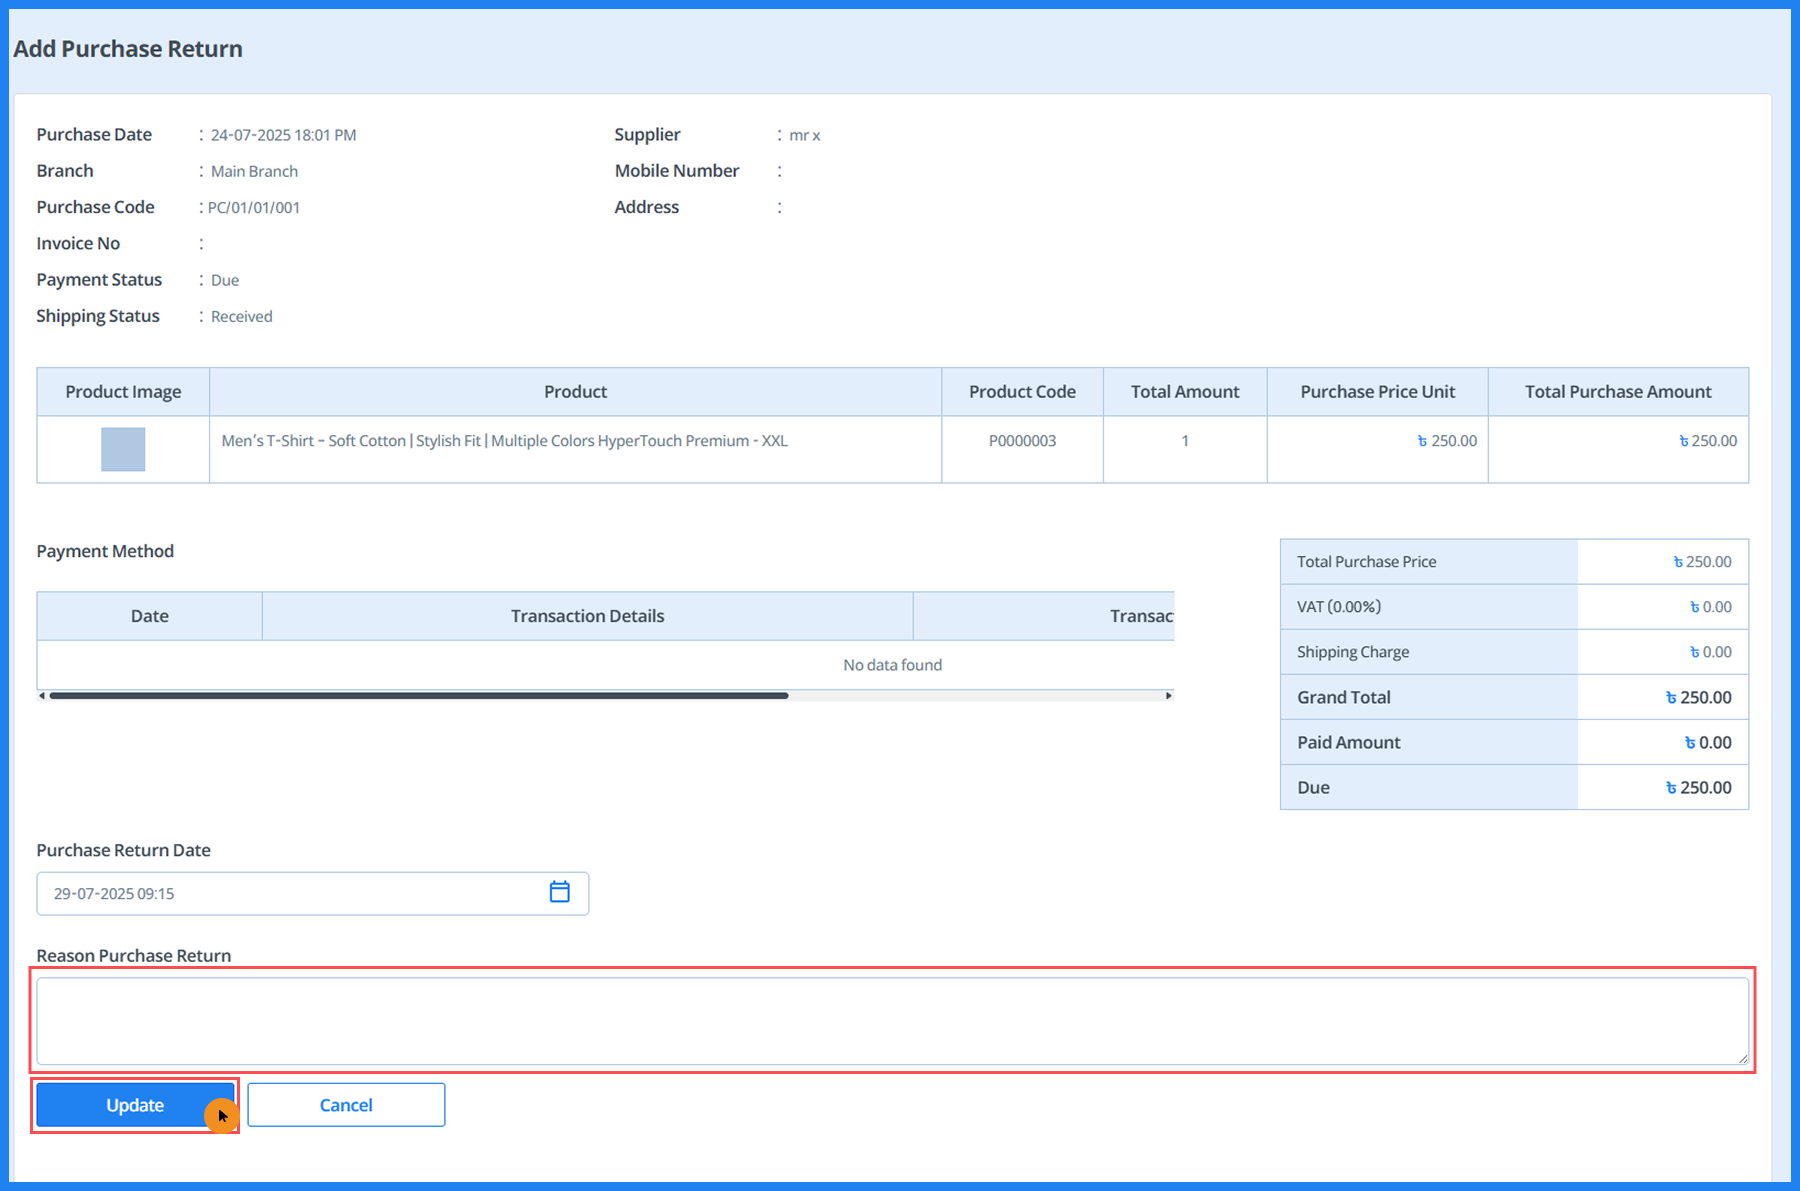The height and width of the screenshot is (1191, 1800).
Task: Cancel the purchase return form
Action: point(346,1105)
